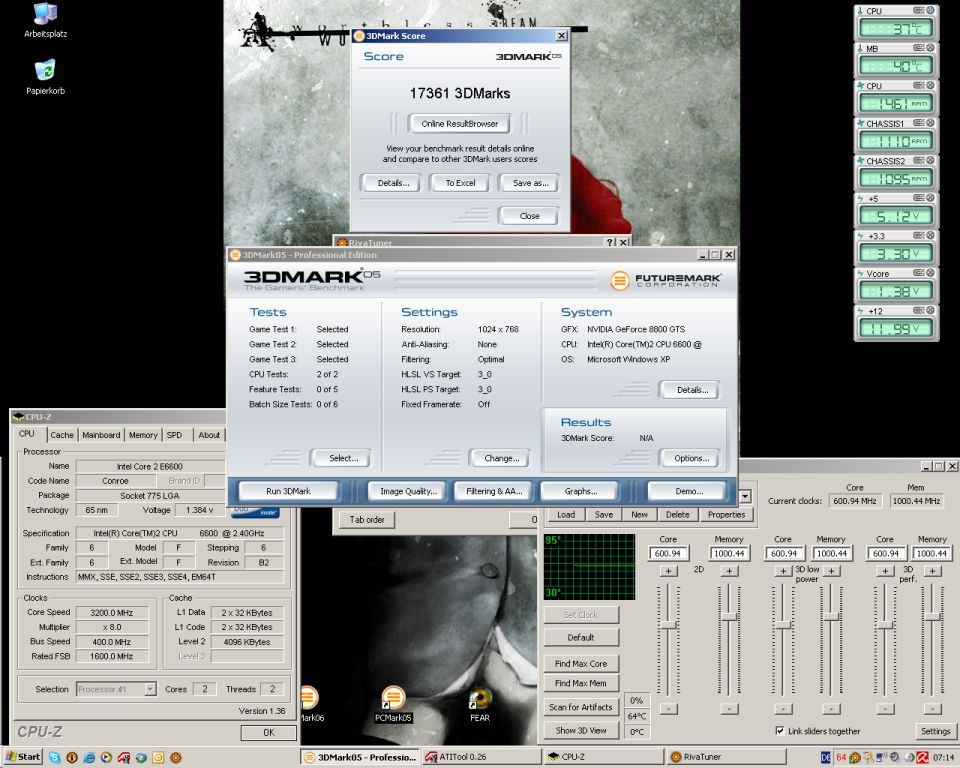Open the Papierkorb recycle bin icon
960x768 pixels.
pos(45,77)
